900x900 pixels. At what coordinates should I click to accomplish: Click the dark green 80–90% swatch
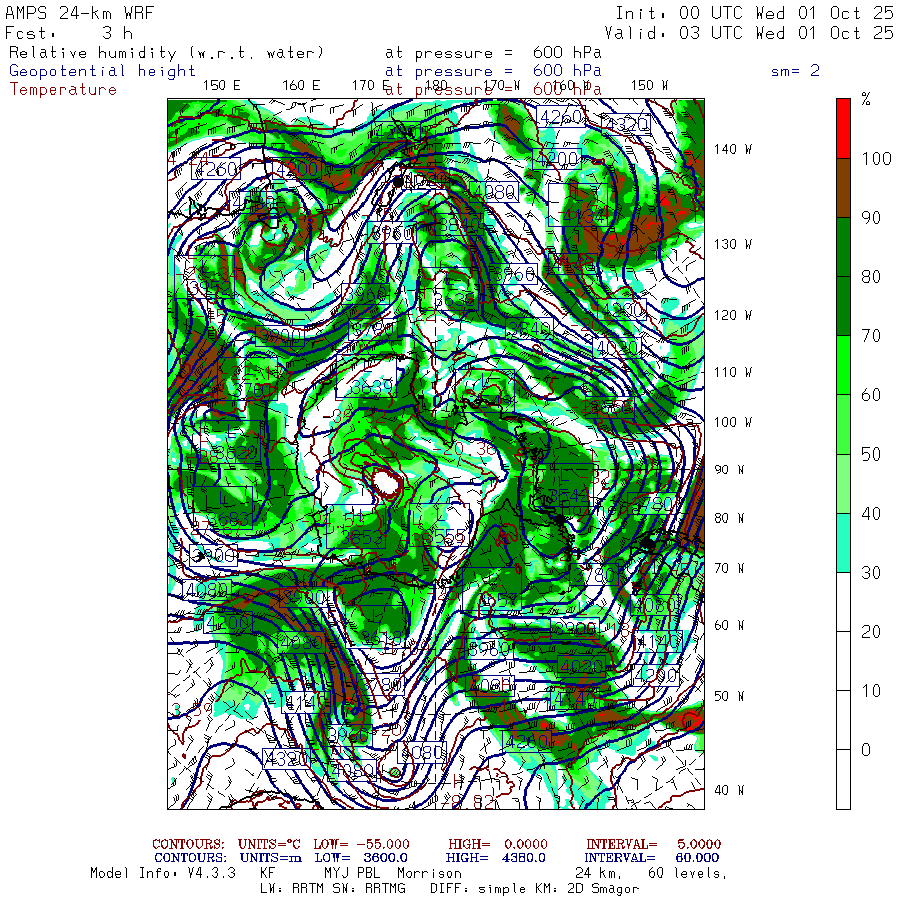843,247
